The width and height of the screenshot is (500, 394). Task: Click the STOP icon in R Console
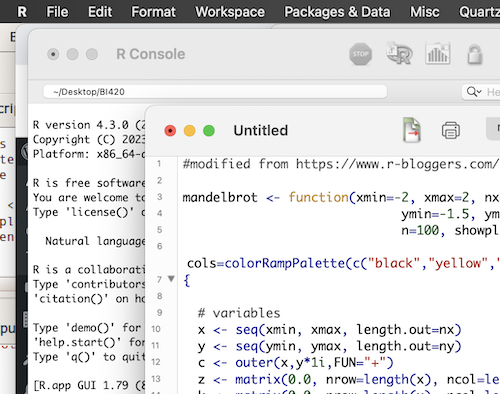pyautogui.click(x=360, y=54)
